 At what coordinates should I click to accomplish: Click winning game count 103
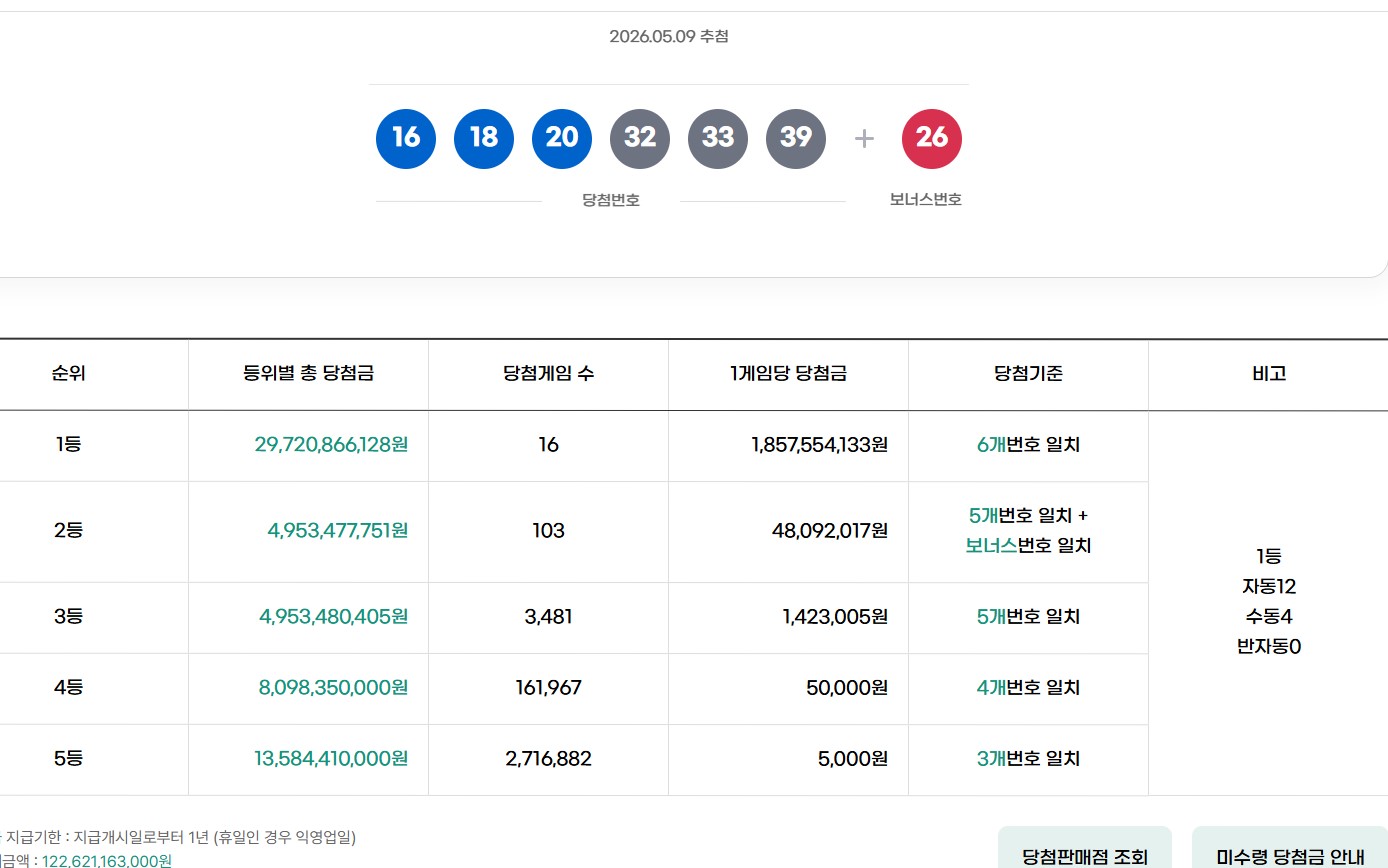click(x=548, y=531)
